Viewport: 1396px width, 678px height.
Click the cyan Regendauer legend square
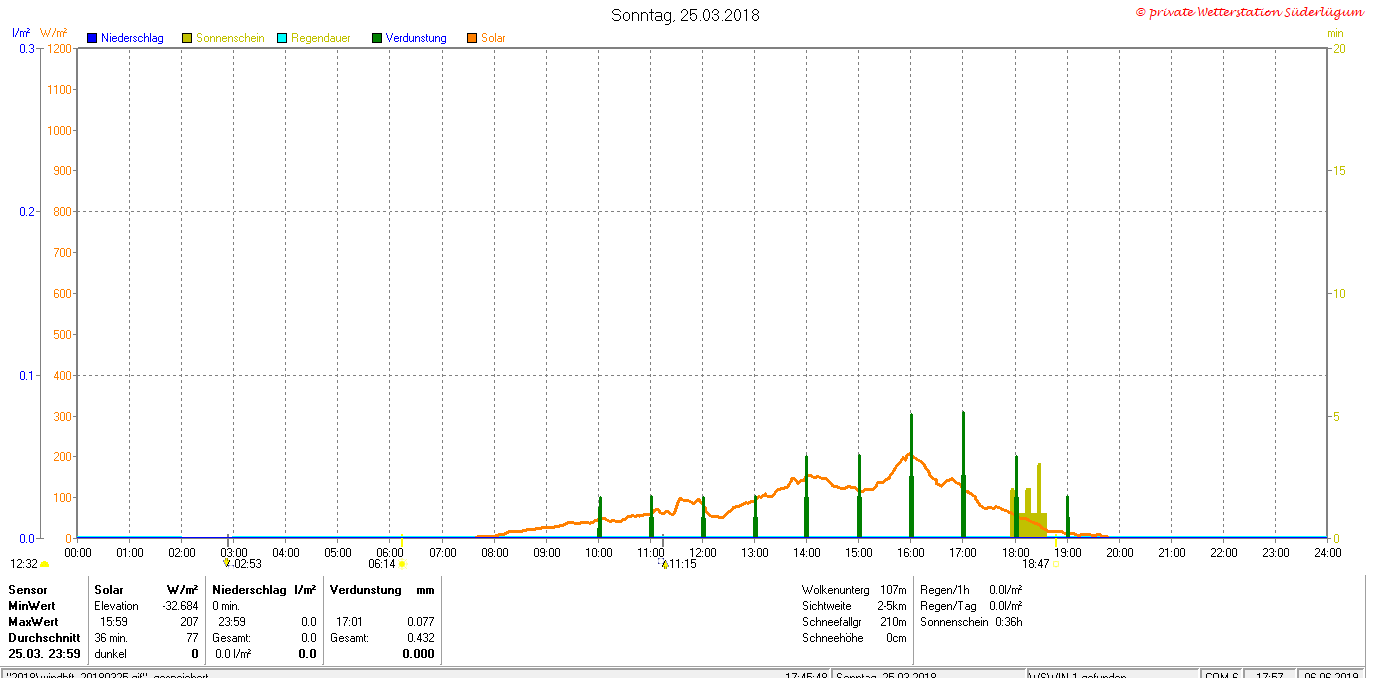click(x=282, y=38)
